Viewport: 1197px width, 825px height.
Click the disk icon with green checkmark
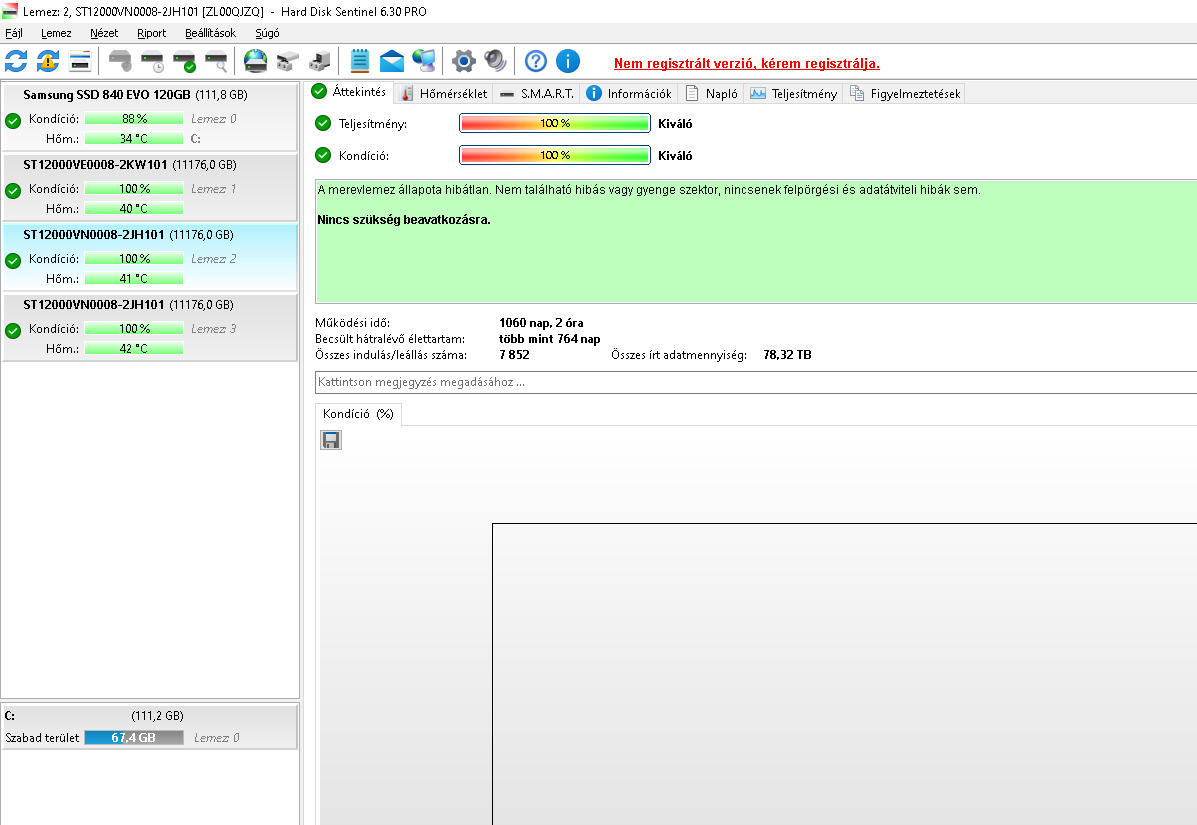[184, 61]
